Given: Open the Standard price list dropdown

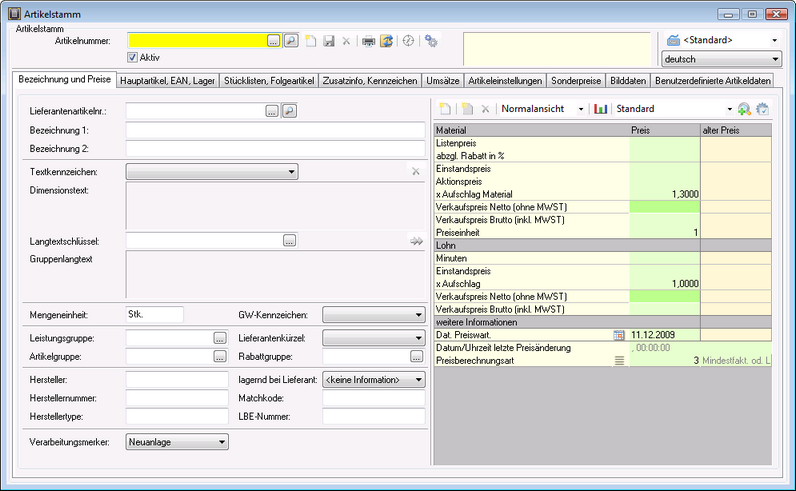Looking at the screenshot, I should [x=729, y=109].
